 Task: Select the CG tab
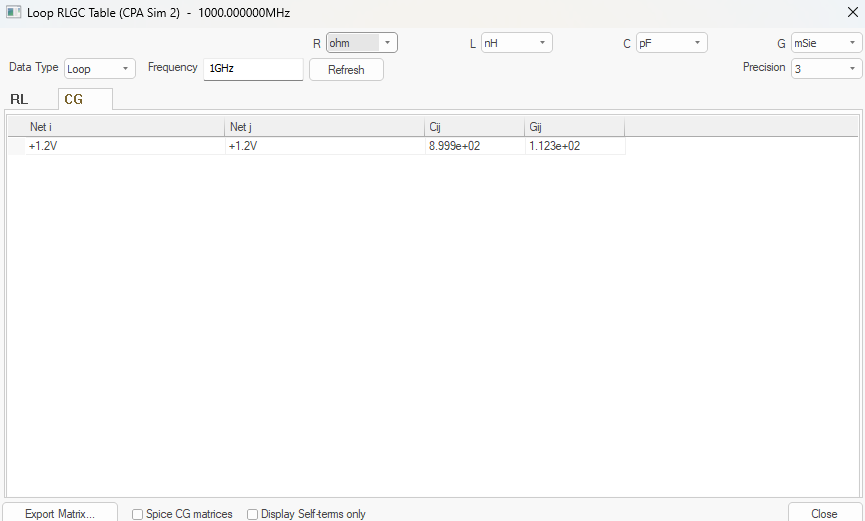click(x=74, y=99)
